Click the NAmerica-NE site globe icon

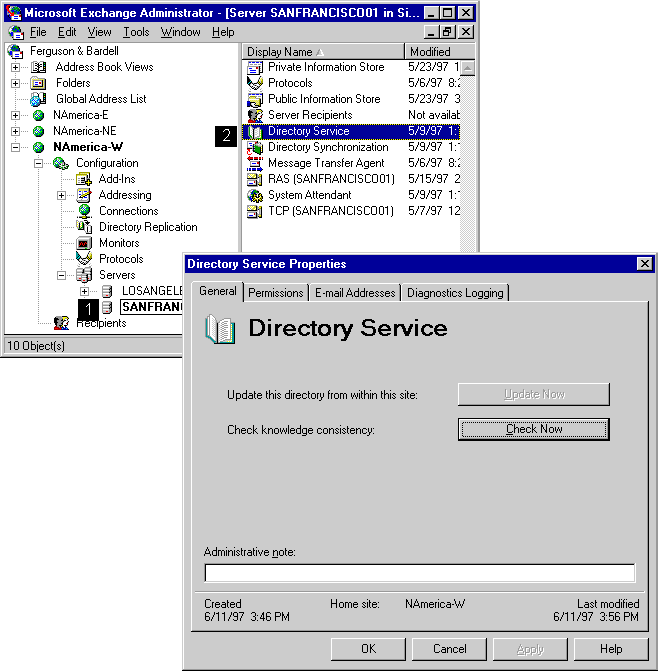coord(39,131)
